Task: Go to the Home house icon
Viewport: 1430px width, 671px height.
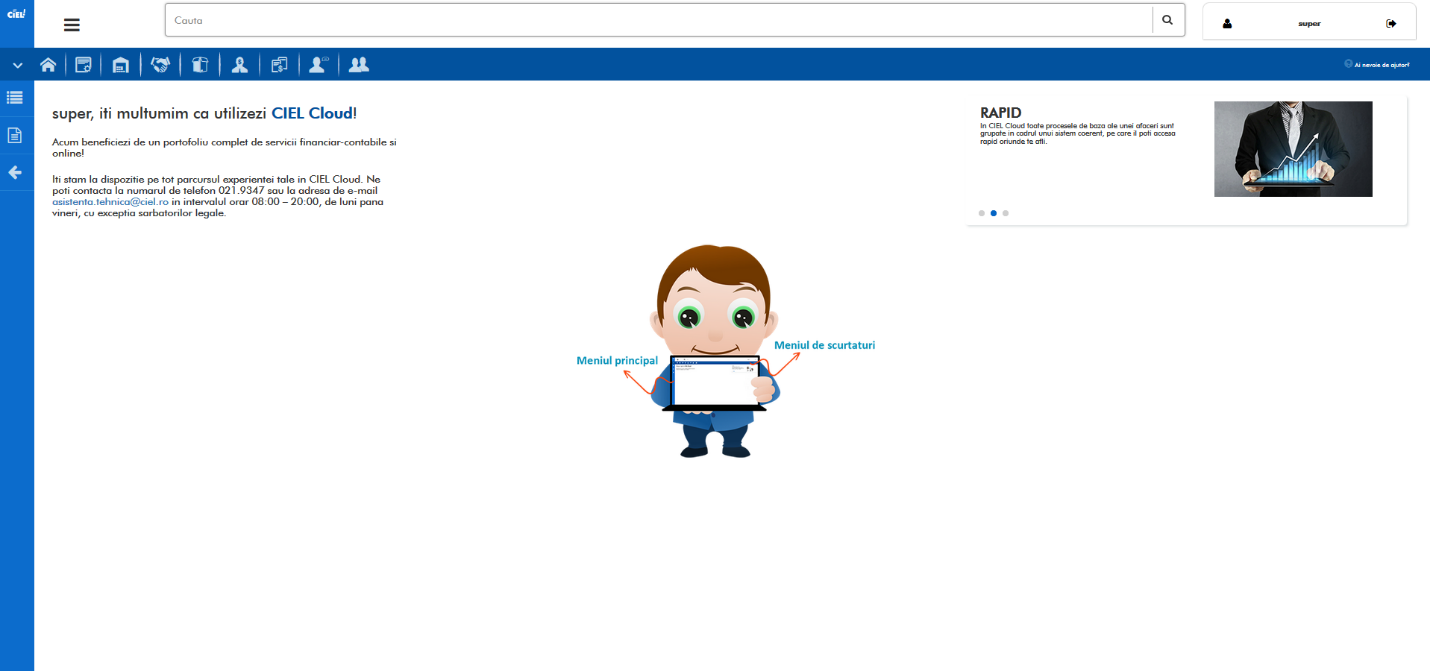Action: pos(47,65)
